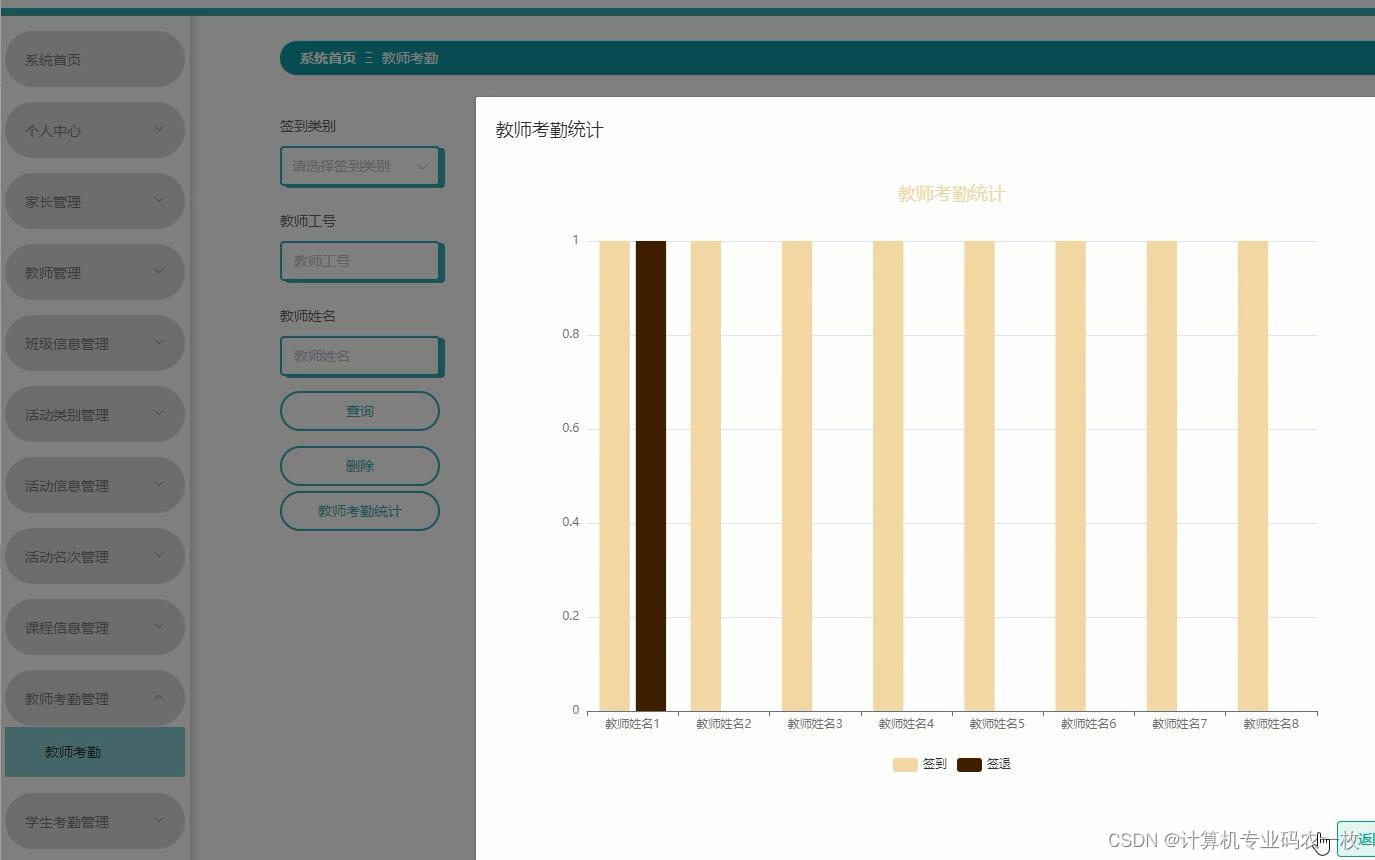Collapse the 教师考勤管理 chevron
1375x860 pixels.
coord(158,698)
